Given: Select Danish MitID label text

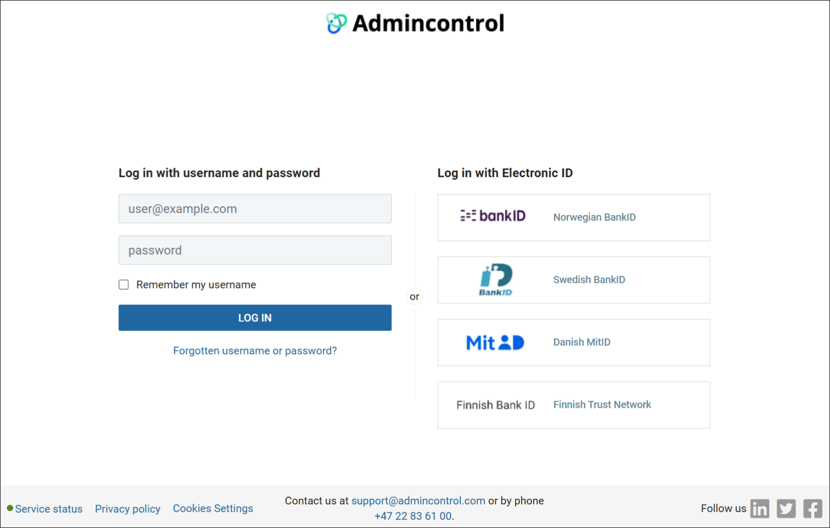Looking at the screenshot, I should tap(582, 342).
